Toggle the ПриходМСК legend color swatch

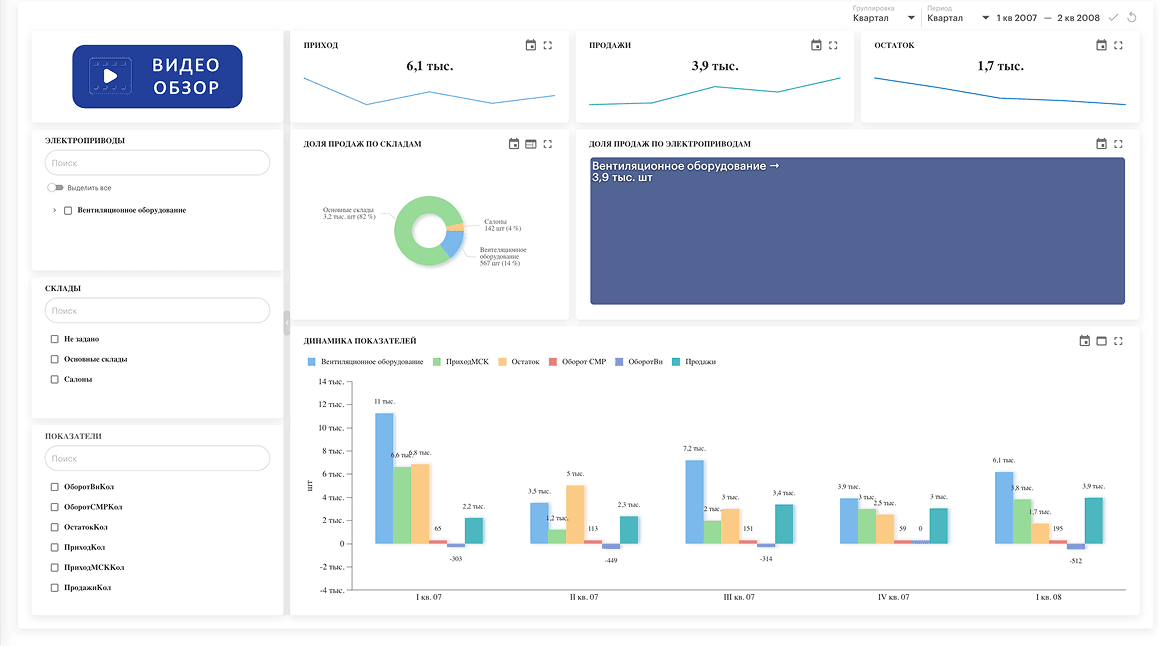point(437,362)
